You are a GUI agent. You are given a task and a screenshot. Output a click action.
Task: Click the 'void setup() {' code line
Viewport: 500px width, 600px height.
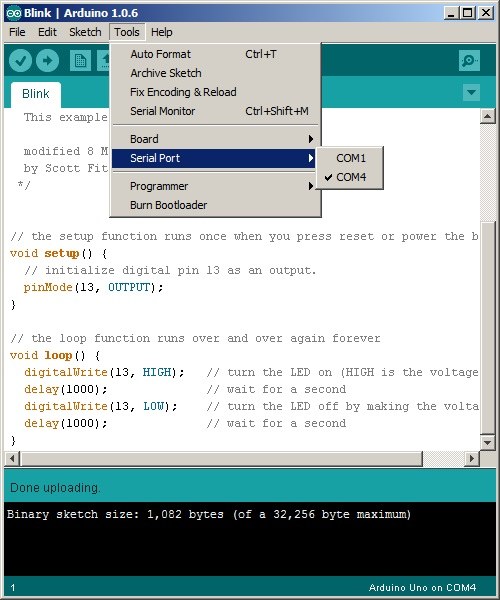point(59,253)
